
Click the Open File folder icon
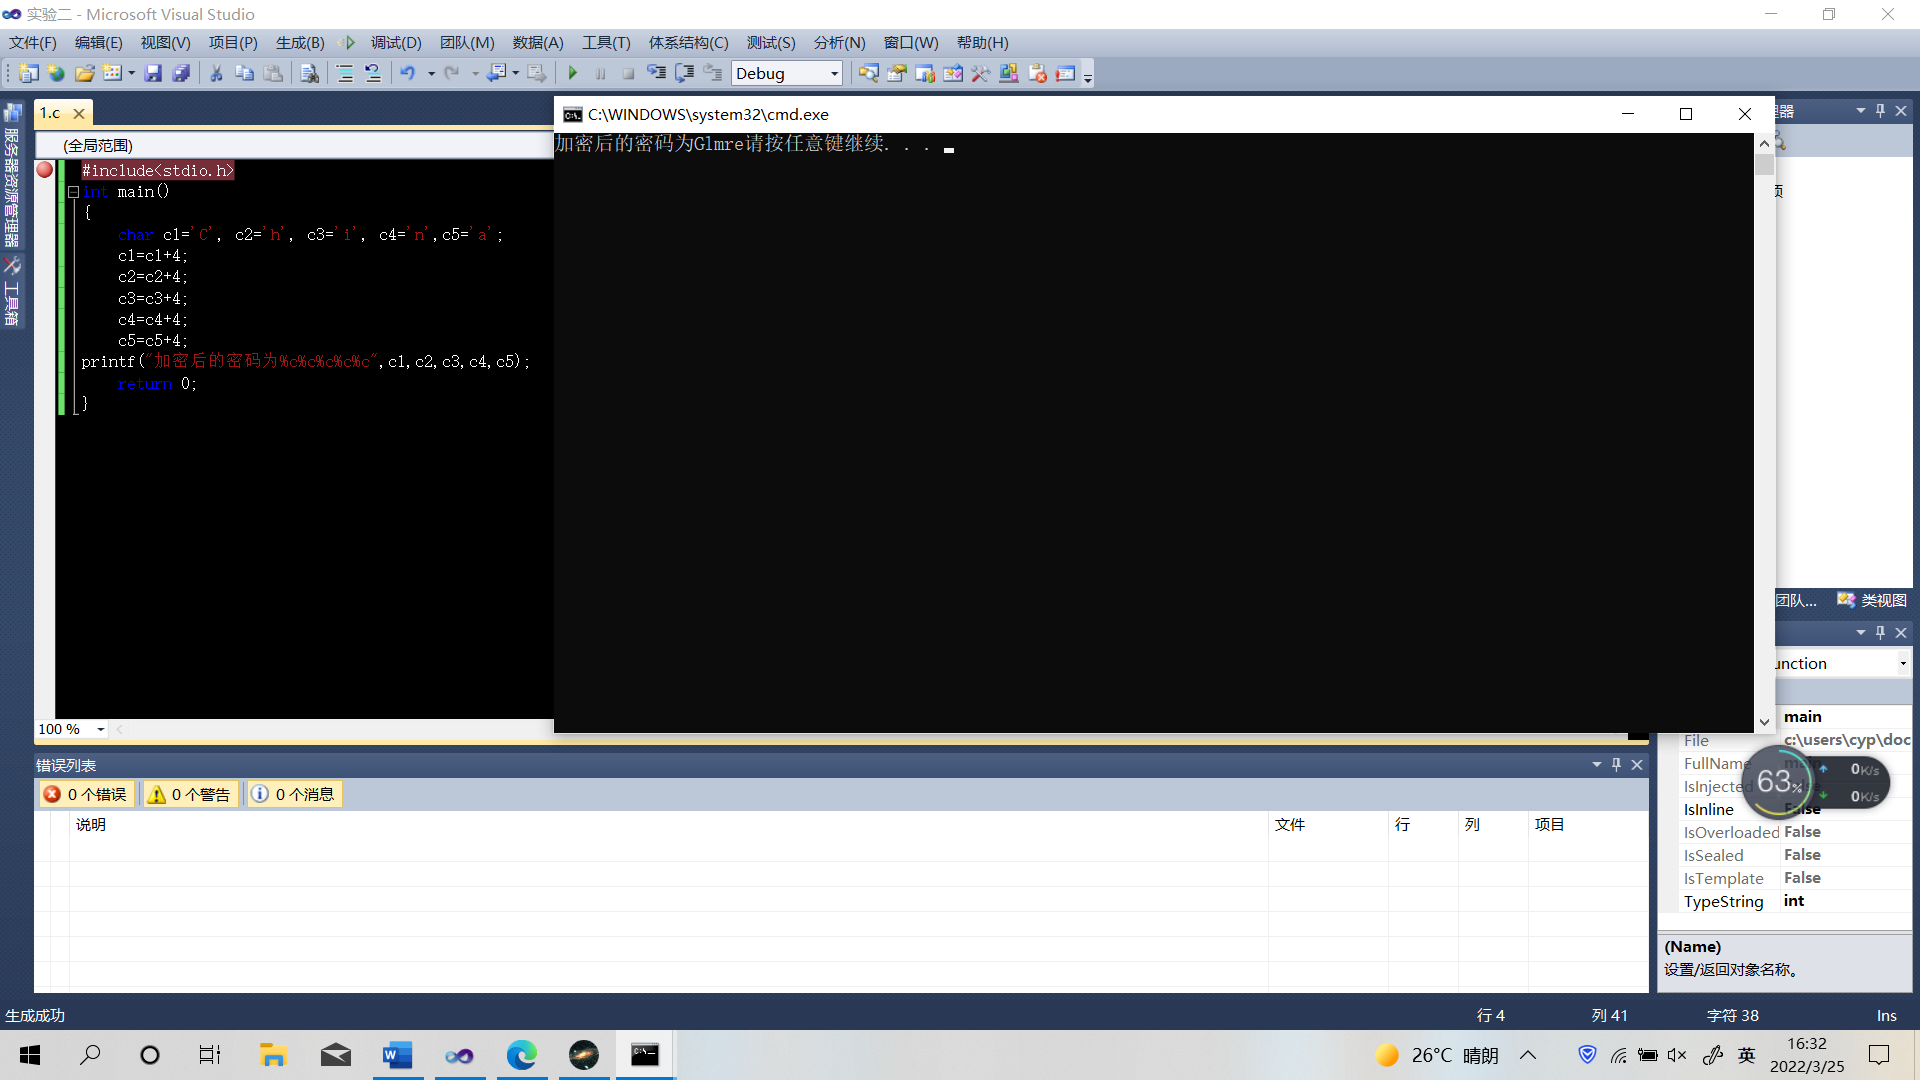click(x=85, y=73)
